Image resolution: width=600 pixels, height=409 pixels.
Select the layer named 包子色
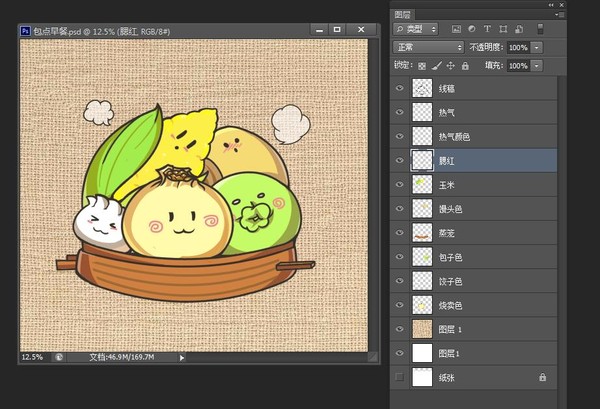pyautogui.click(x=483, y=257)
